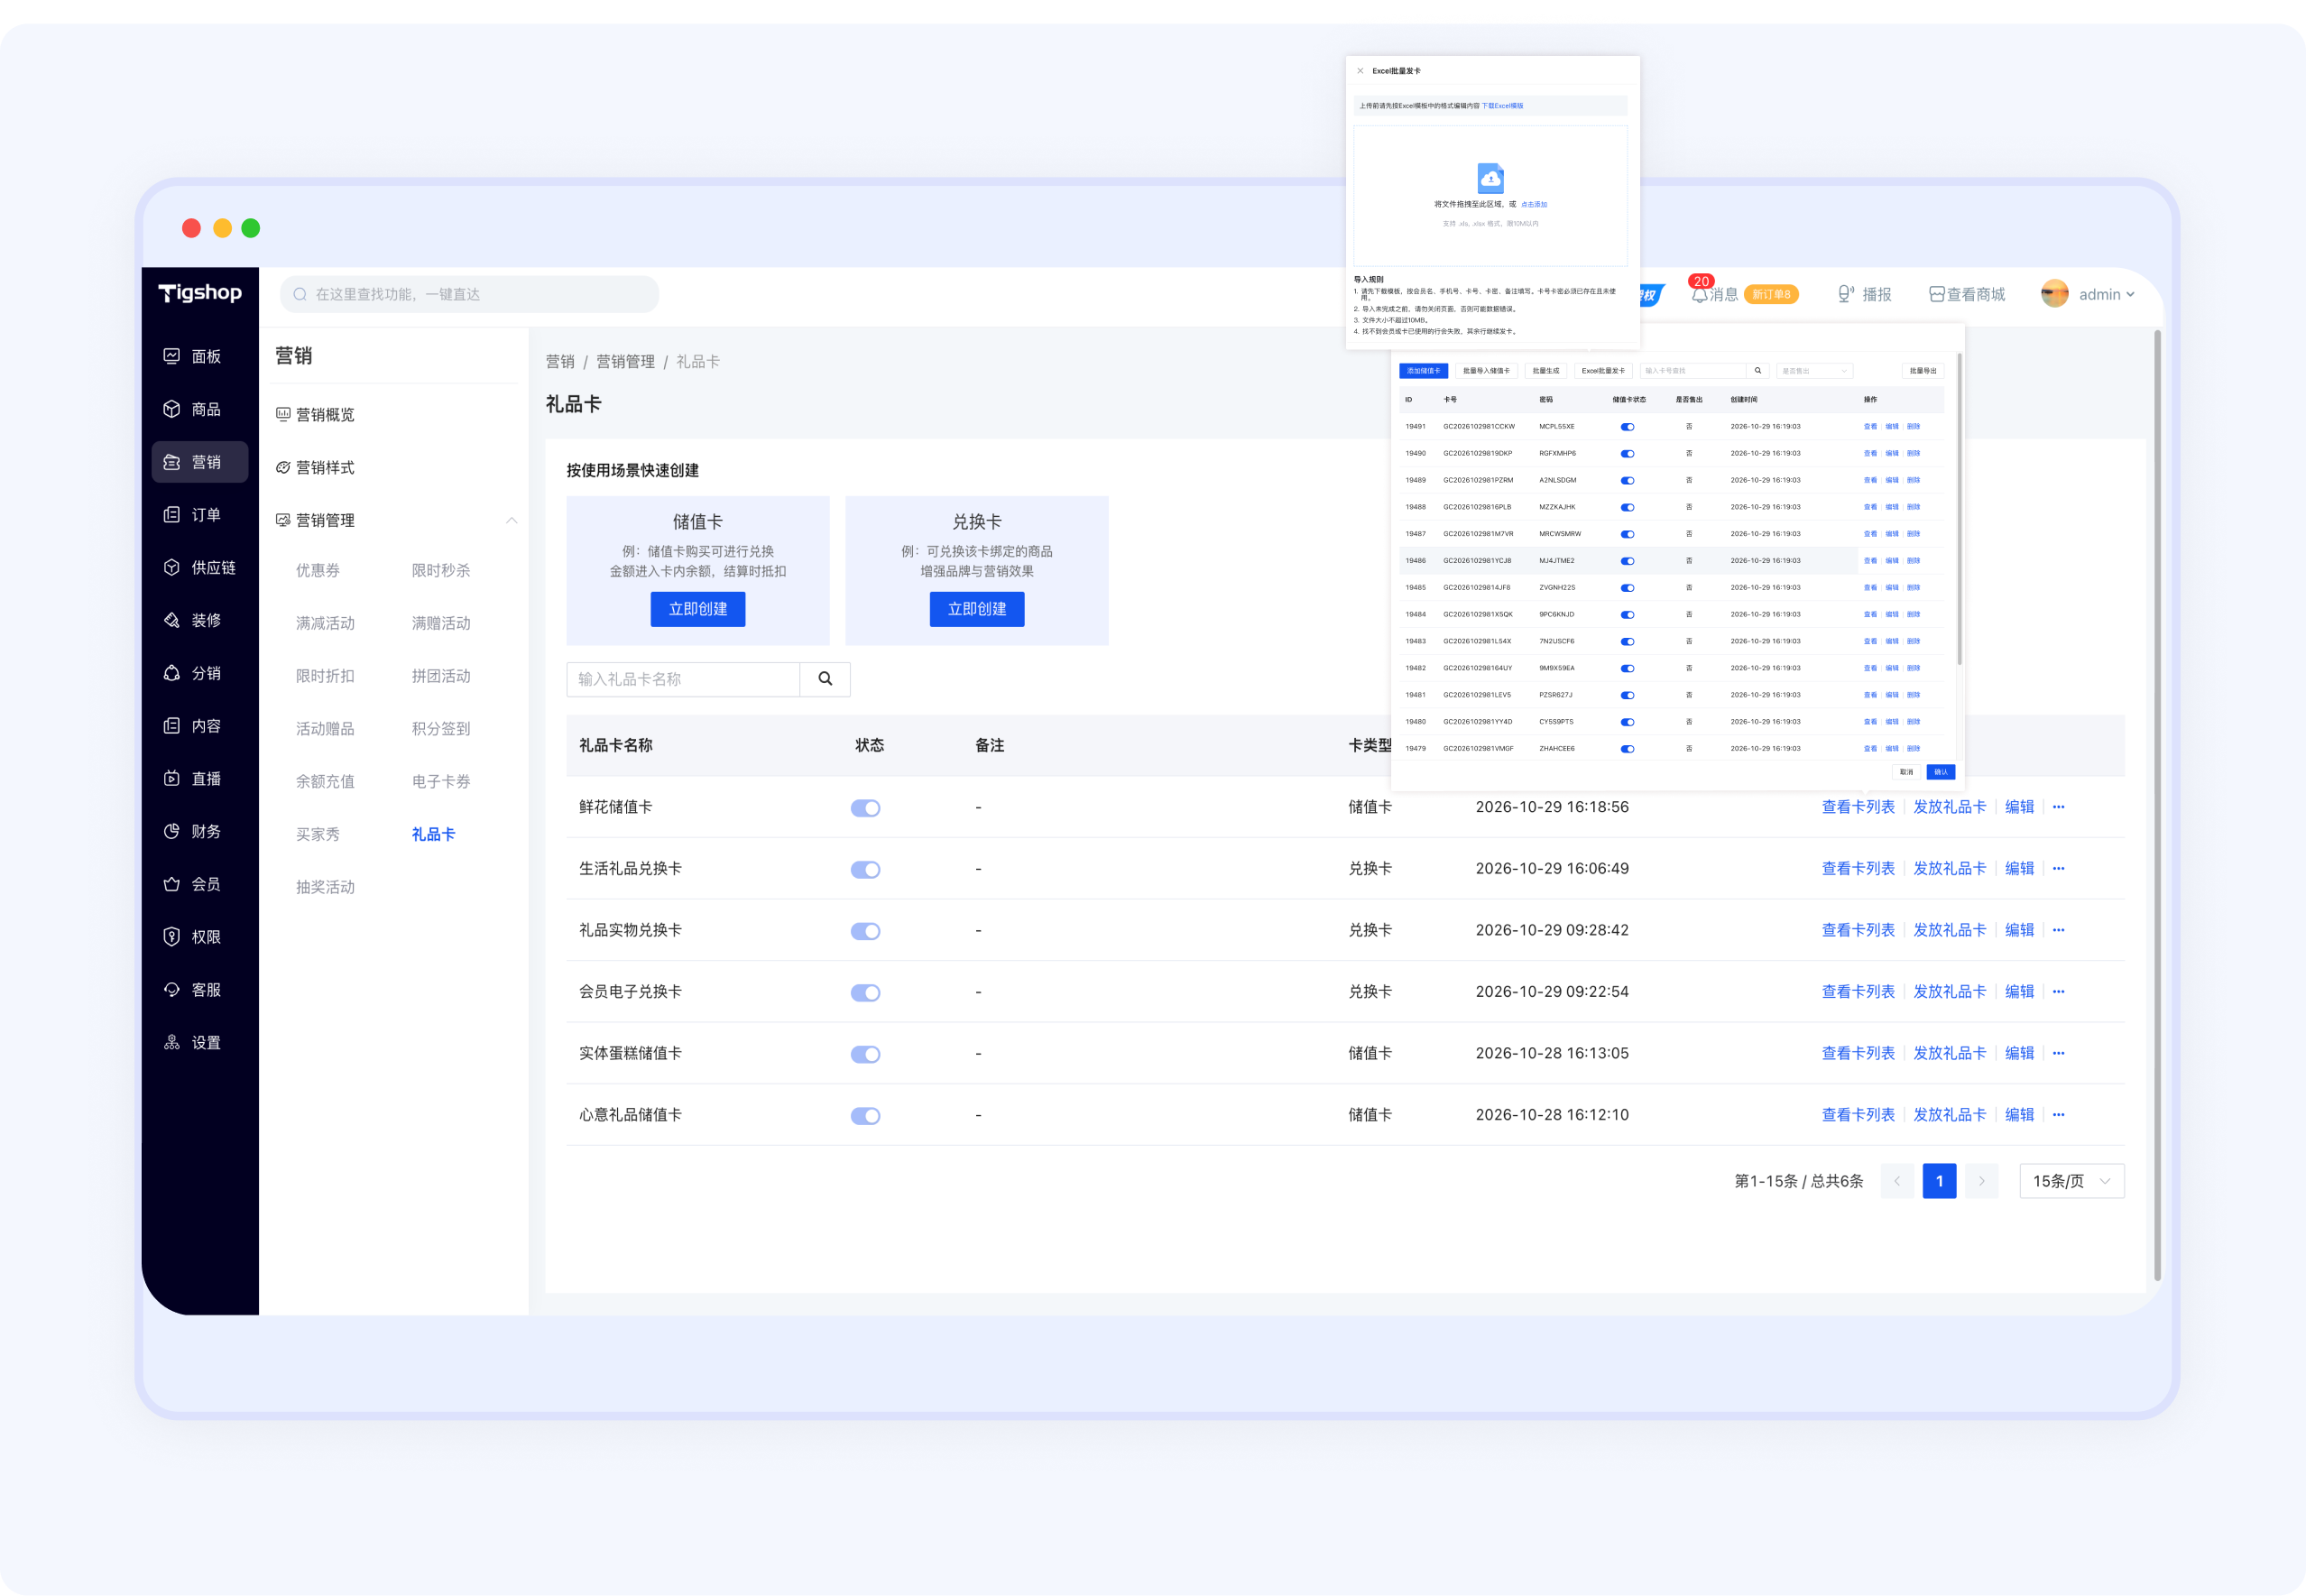Toggle status switch for 会员电子兑换卡
This screenshot has height=1596, width=2306.
pos(865,993)
